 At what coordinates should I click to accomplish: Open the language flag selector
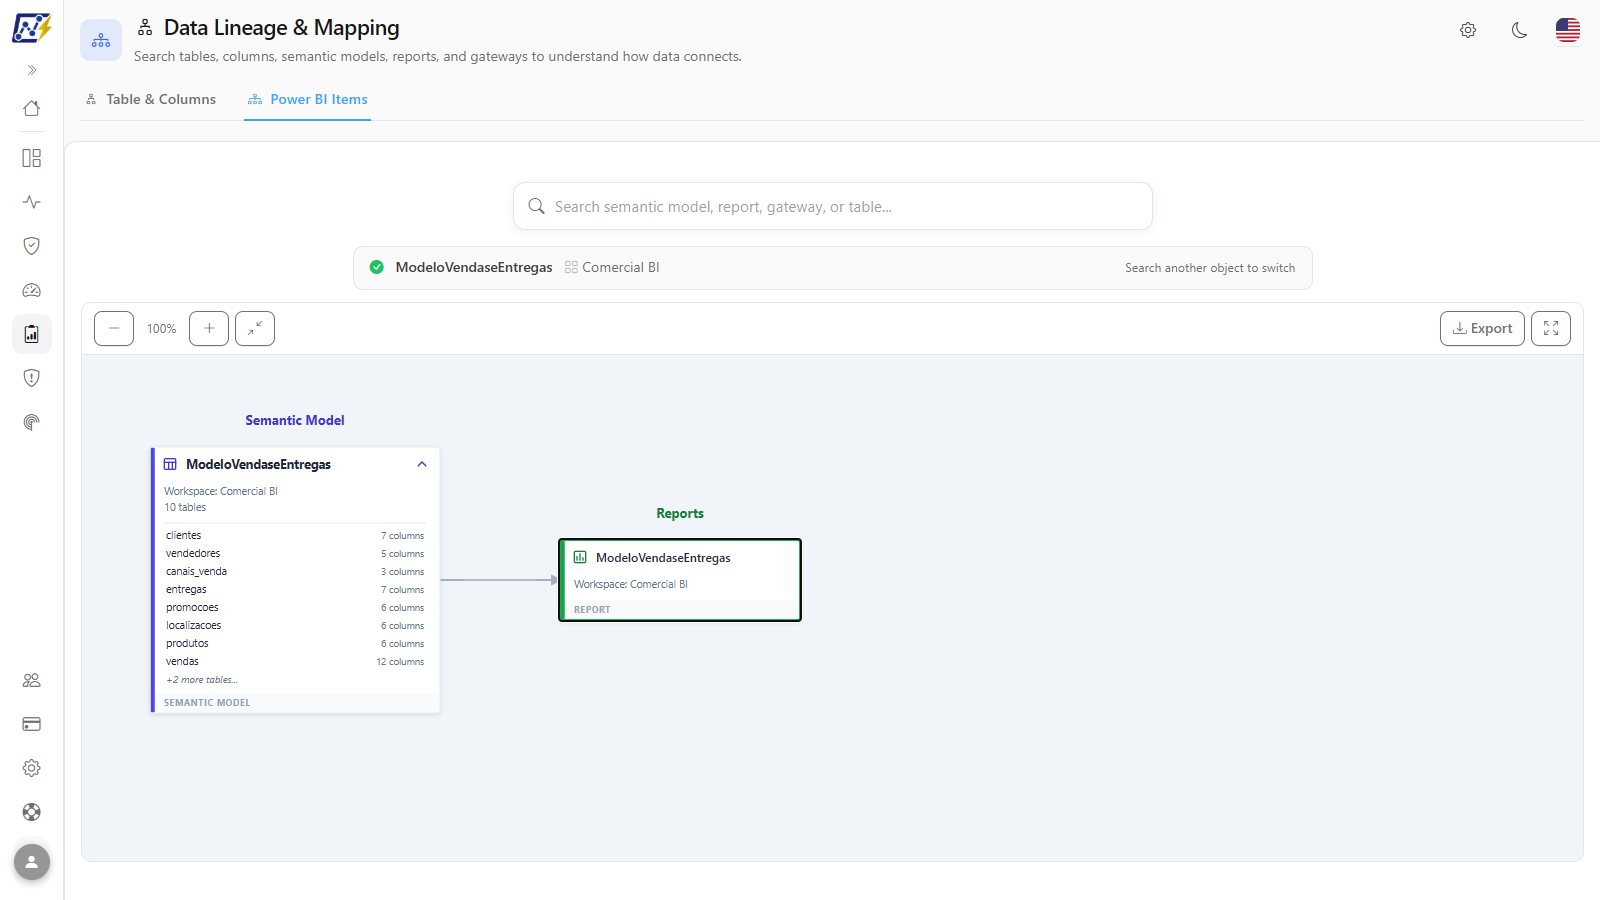click(1568, 30)
